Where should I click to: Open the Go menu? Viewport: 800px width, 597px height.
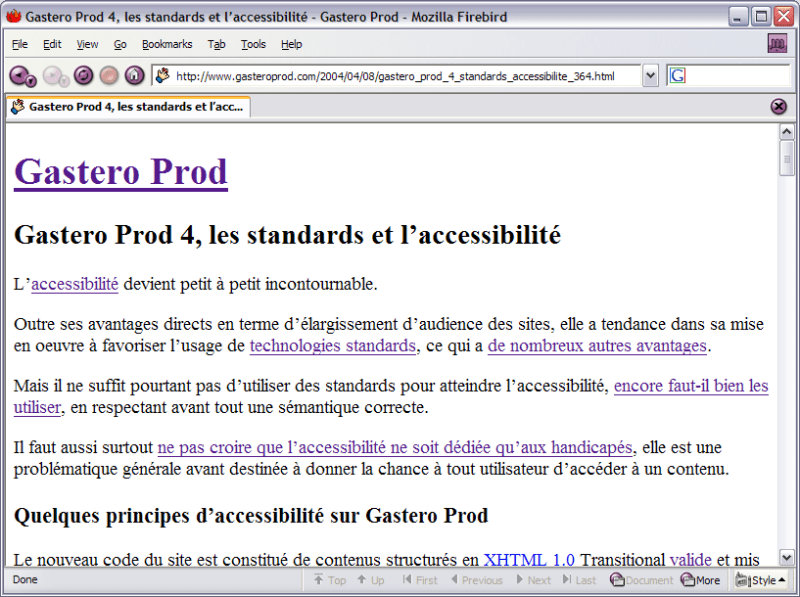pyautogui.click(x=120, y=44)
